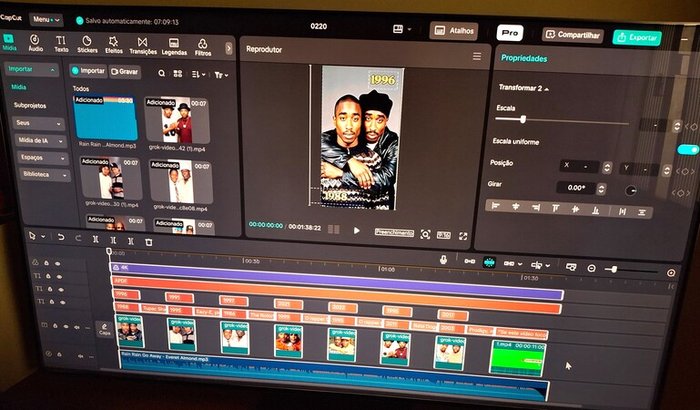Collapse the Transformar 2 section
Screen dimensions: 700x410
548,89
